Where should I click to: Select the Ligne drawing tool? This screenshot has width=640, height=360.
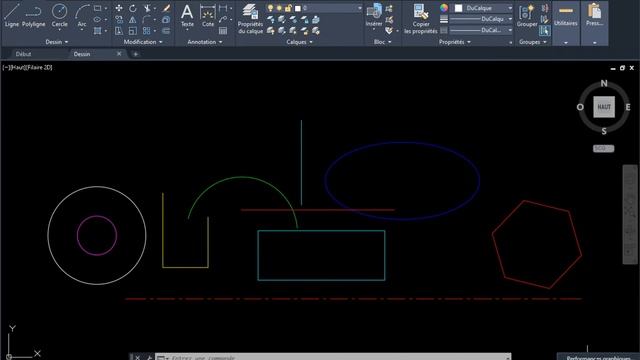click(x=11, y=16)
